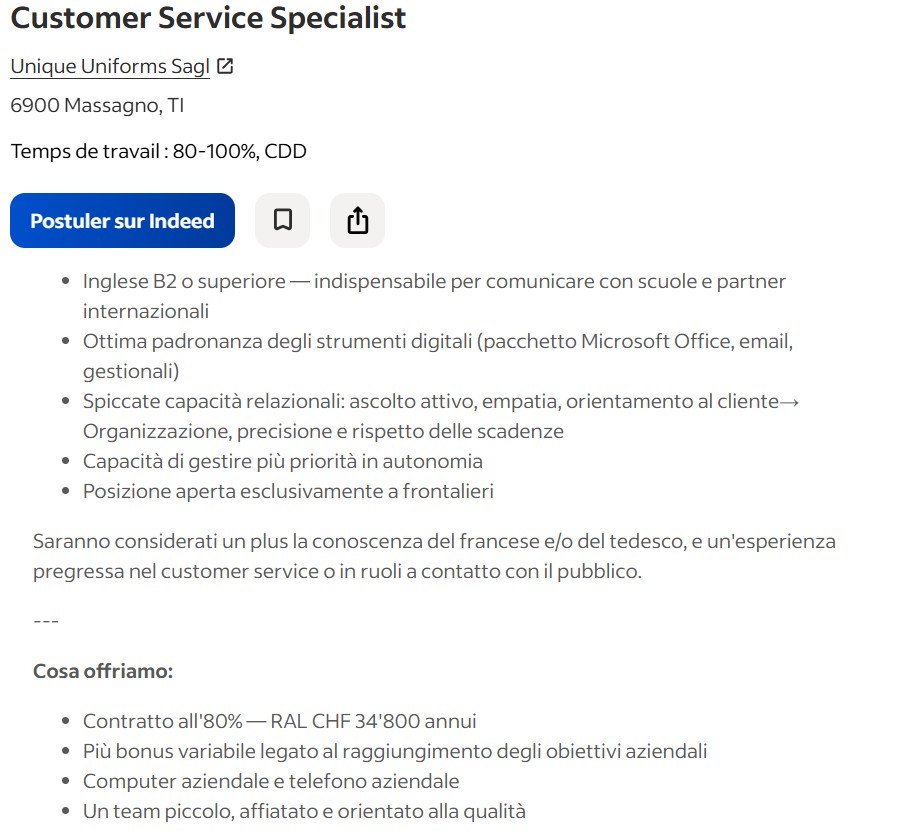Click the Cosa offriamo heading
915x831 pixels.
(x=103, y=671)
